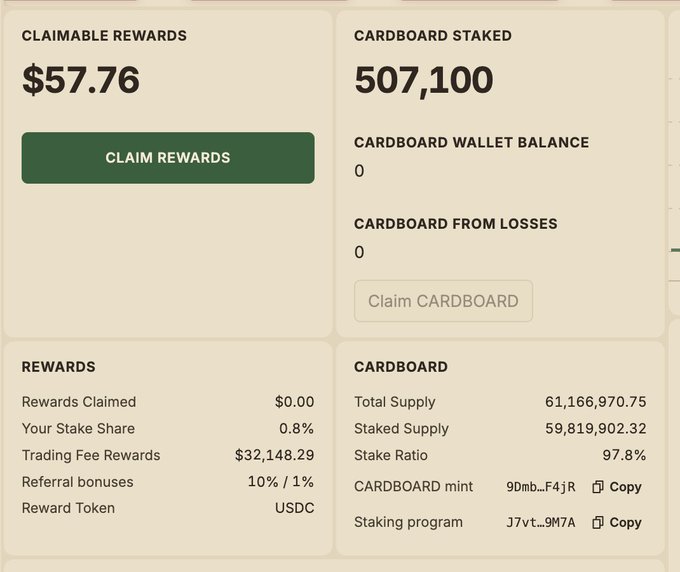This screenshot has height=572, width=680.
Task: Click the Staked Supply label
Action: coord(402,428)
